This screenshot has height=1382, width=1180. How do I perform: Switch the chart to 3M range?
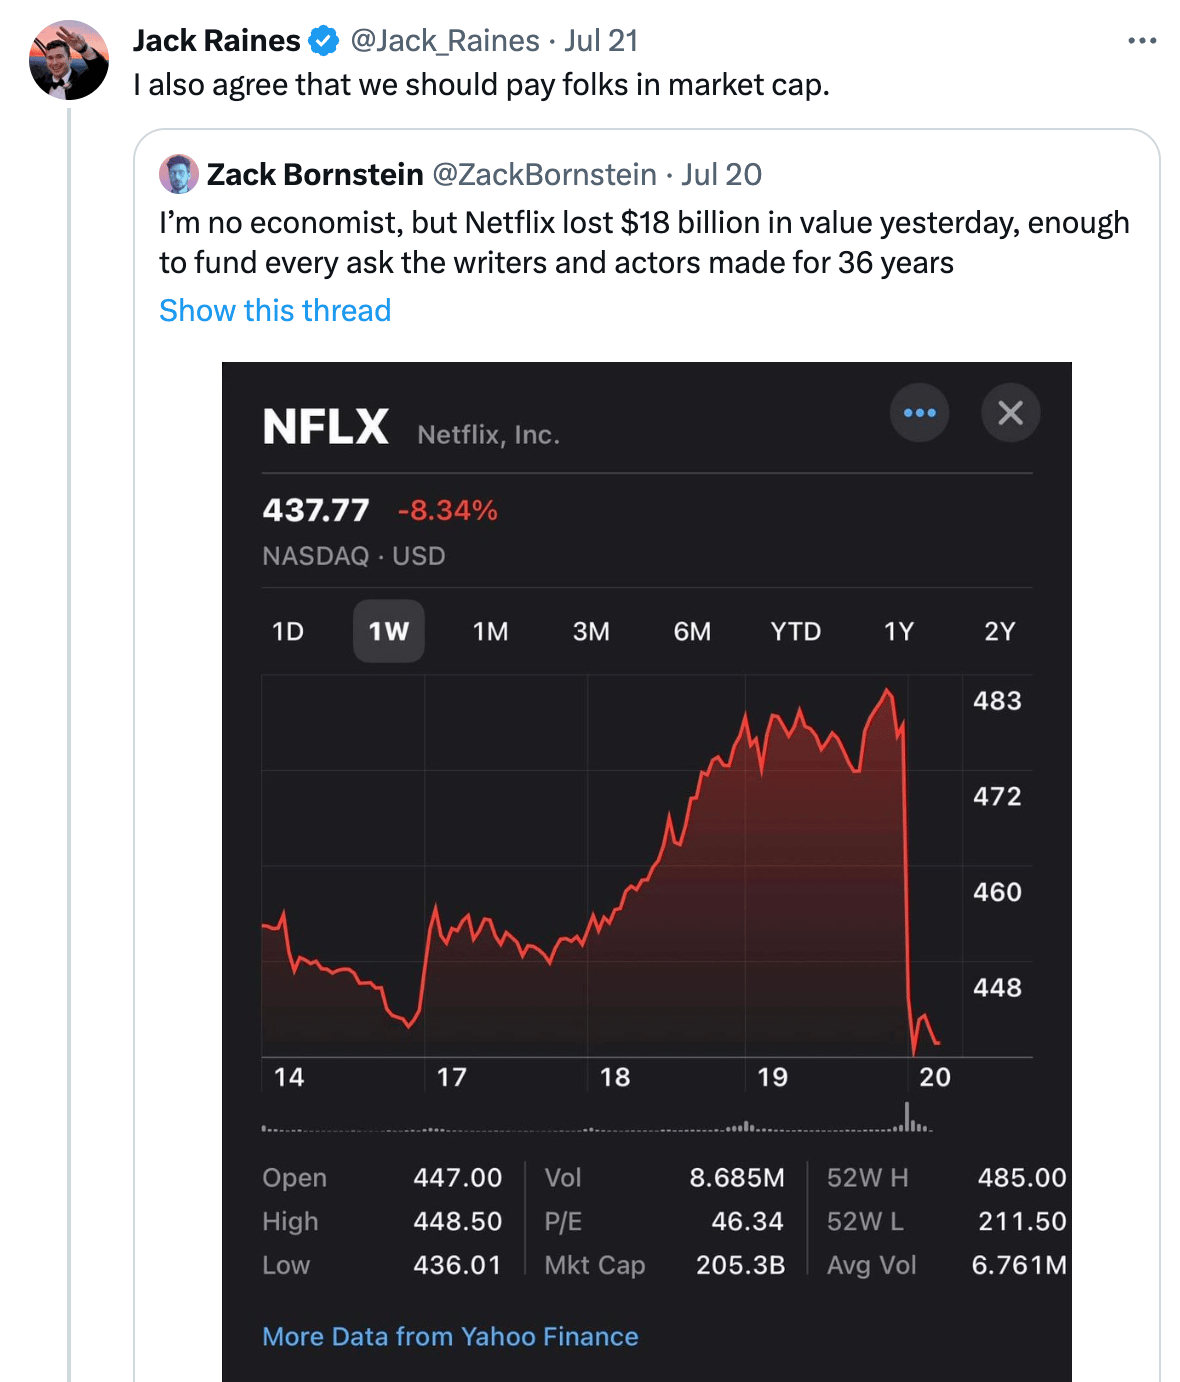[x=591, y=632]
